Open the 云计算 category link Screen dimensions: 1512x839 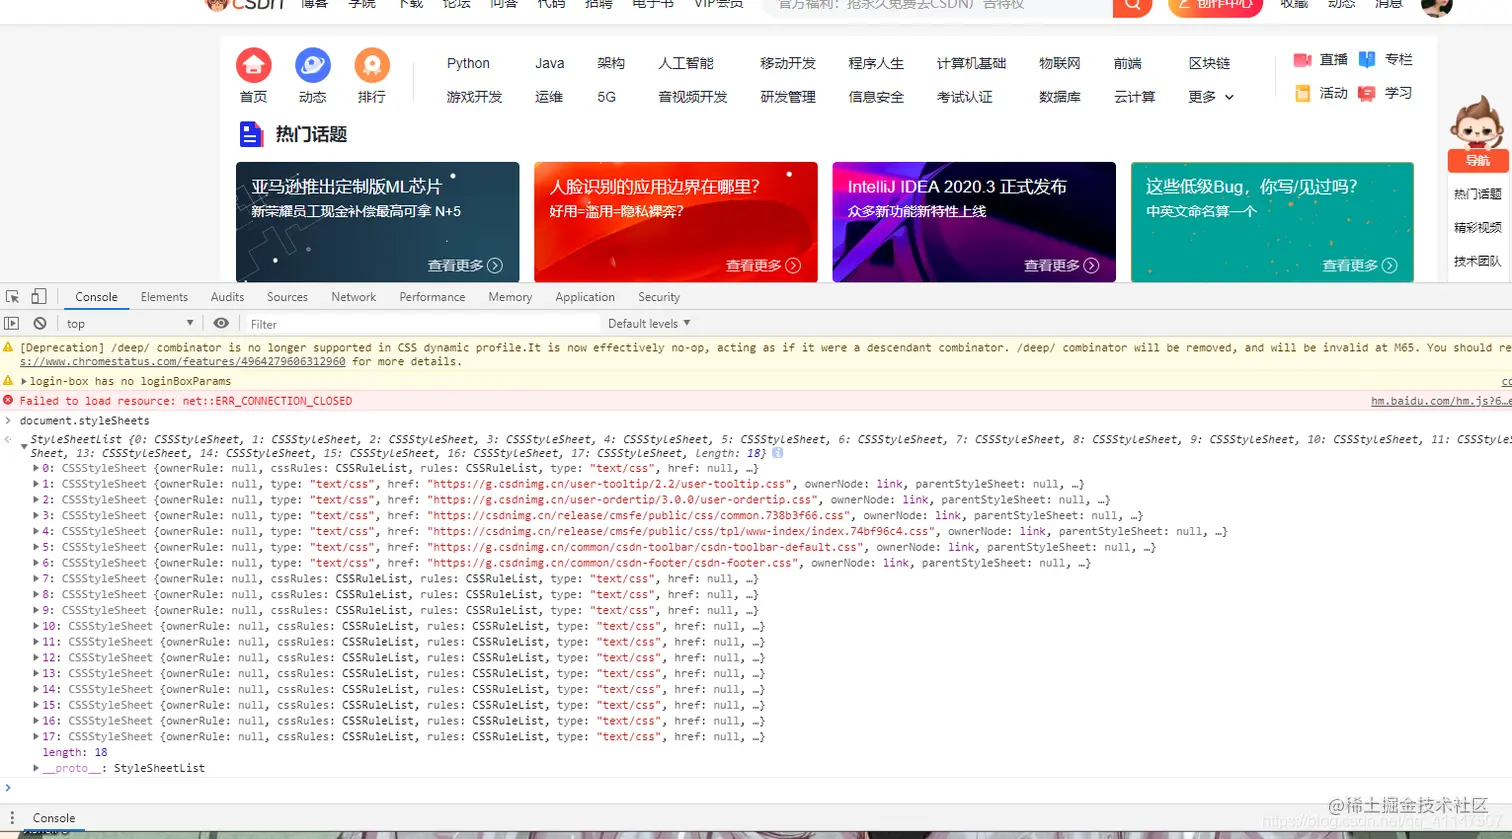(1134, 97)
